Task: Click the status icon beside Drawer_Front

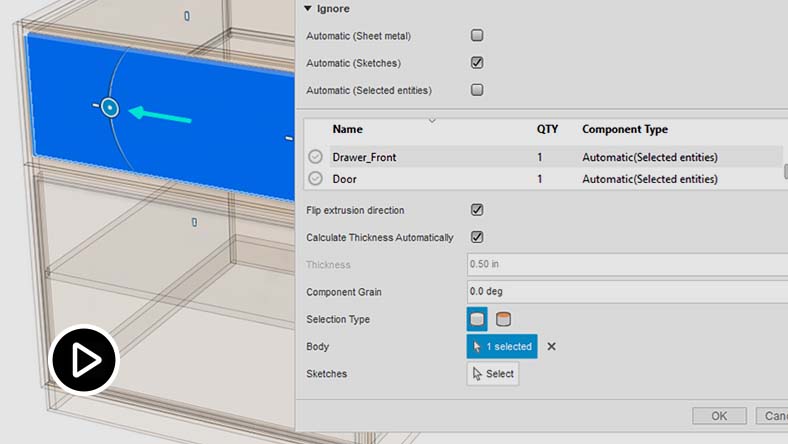Action: tap(316, 157)
